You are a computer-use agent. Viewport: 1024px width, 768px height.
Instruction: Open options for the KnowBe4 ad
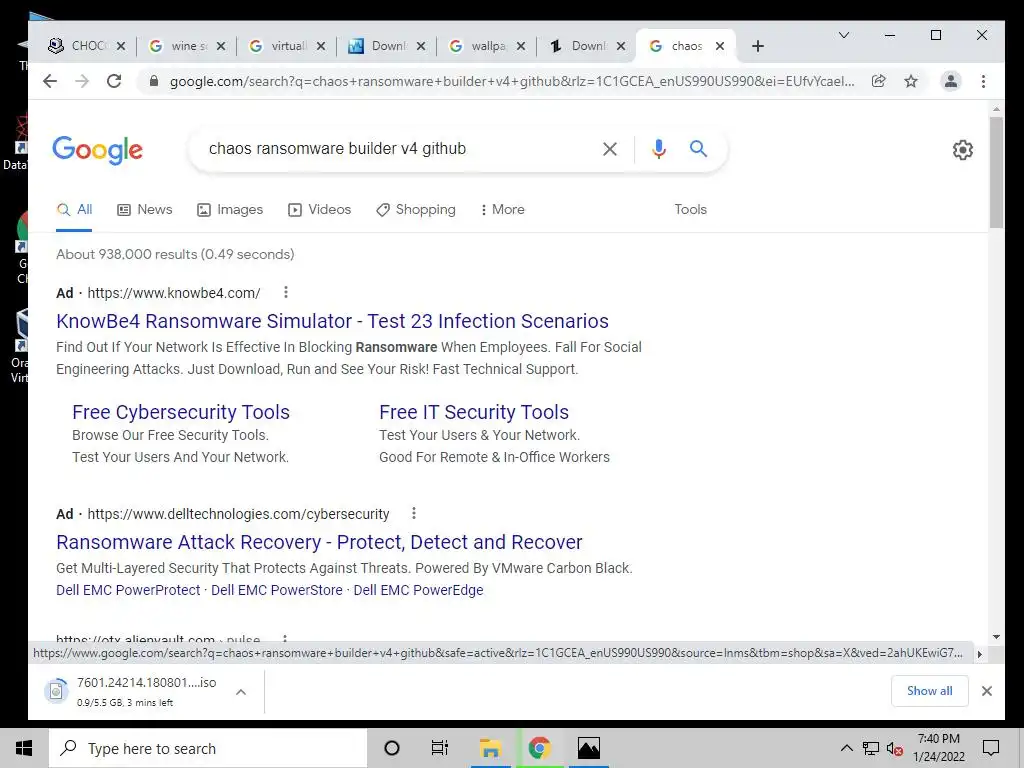point(285,293)
